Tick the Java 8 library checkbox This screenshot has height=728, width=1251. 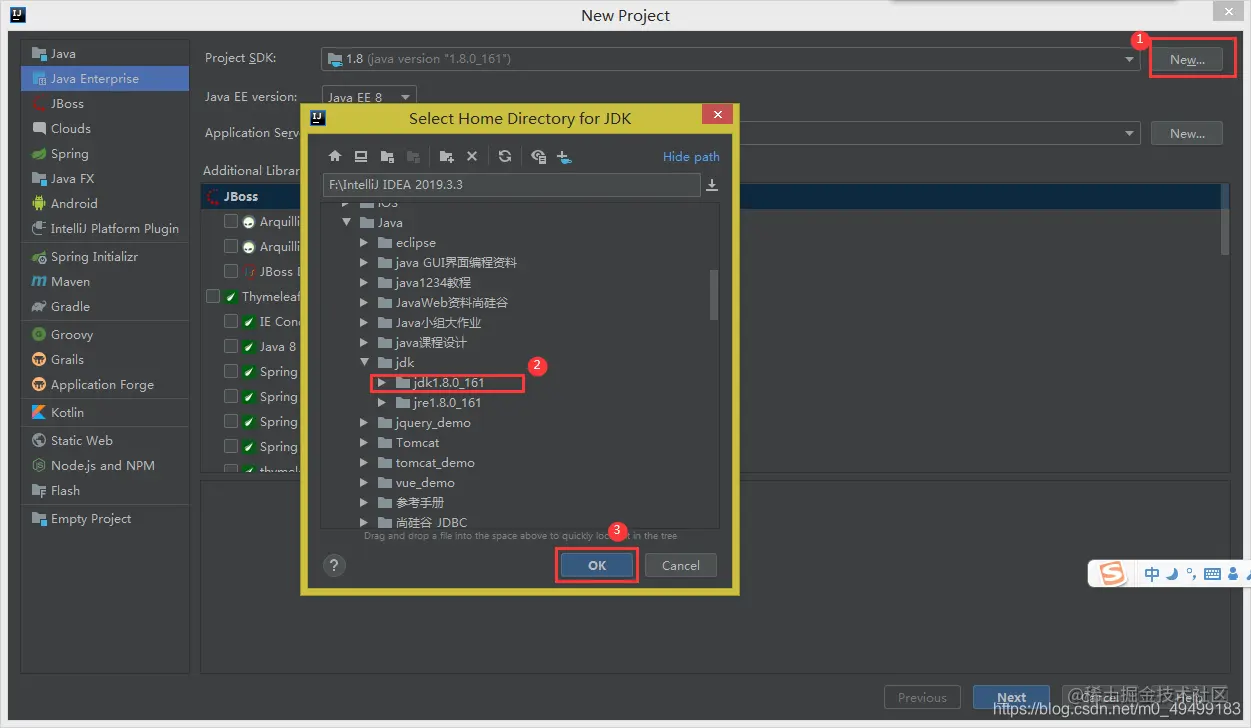231,346
